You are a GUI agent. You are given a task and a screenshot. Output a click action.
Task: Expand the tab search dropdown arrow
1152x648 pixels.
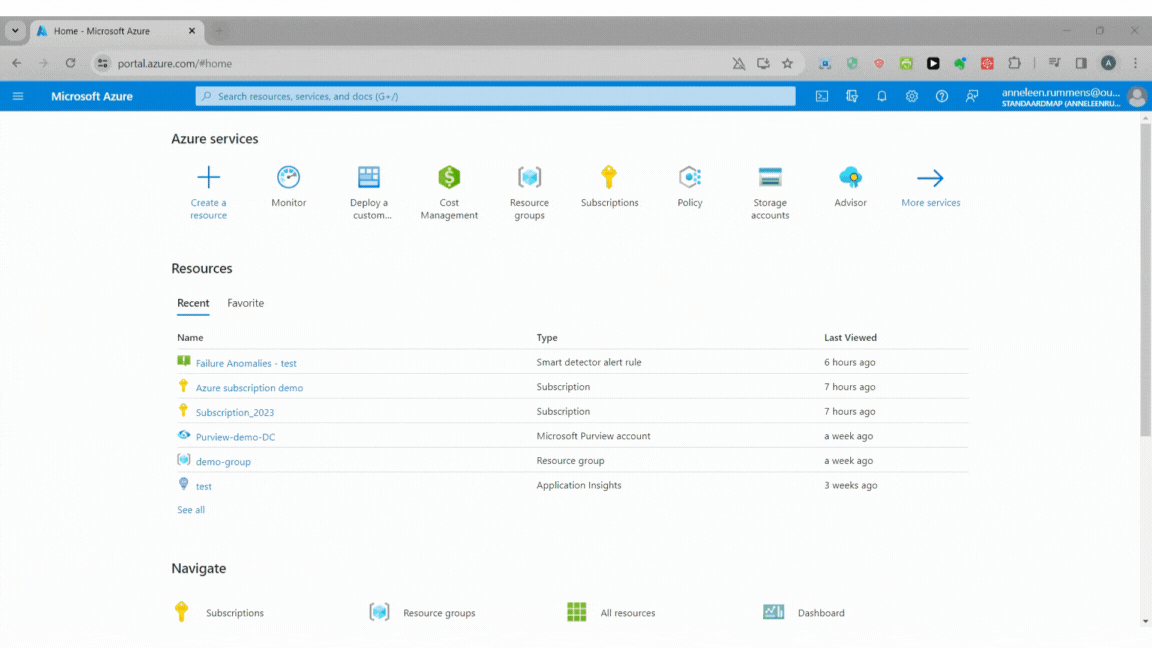pyautogui.click(x=15, y=31)
